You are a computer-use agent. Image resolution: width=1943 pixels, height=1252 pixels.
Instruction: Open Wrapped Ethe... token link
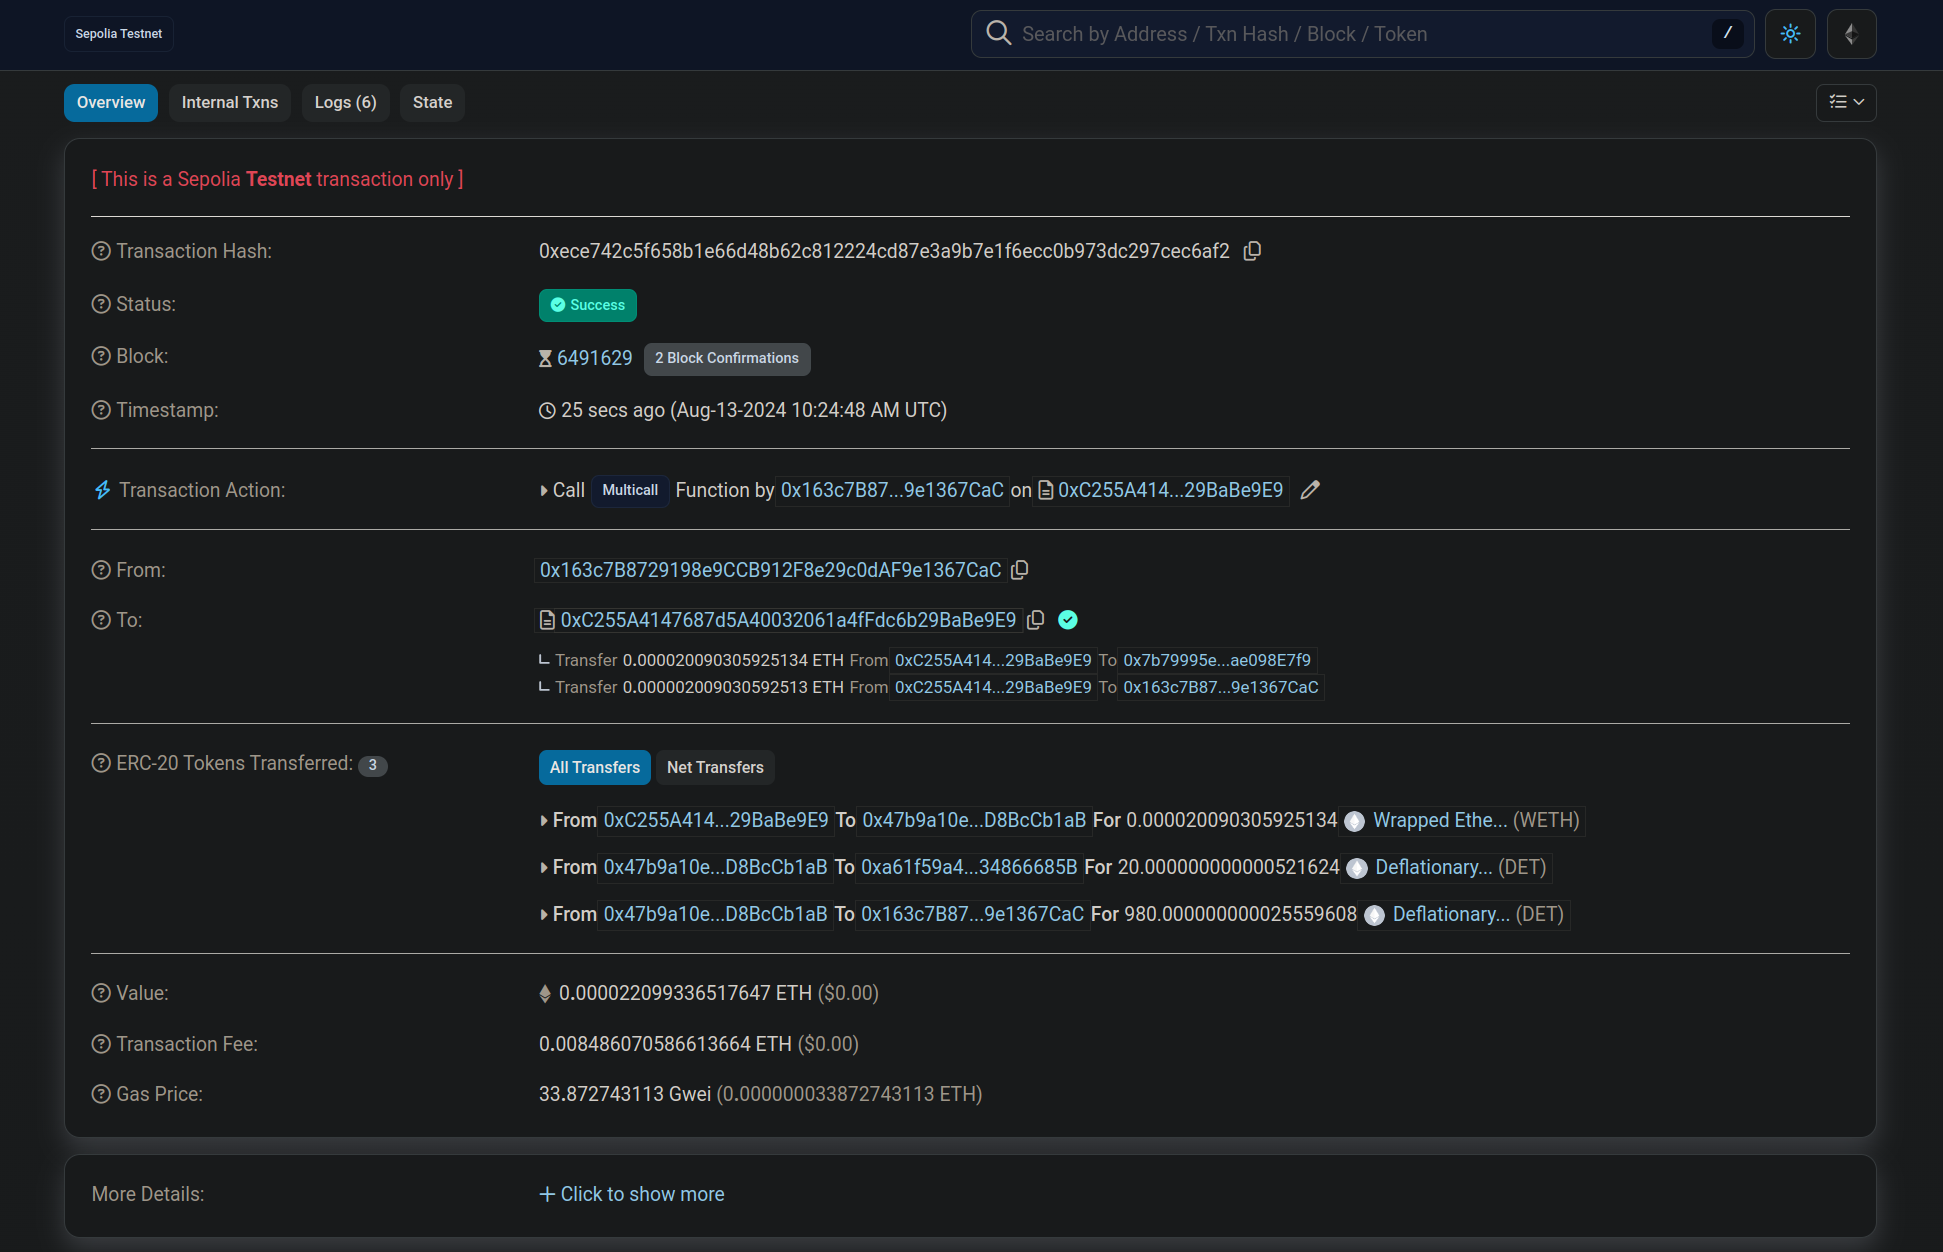click(x=1440, y=820)
